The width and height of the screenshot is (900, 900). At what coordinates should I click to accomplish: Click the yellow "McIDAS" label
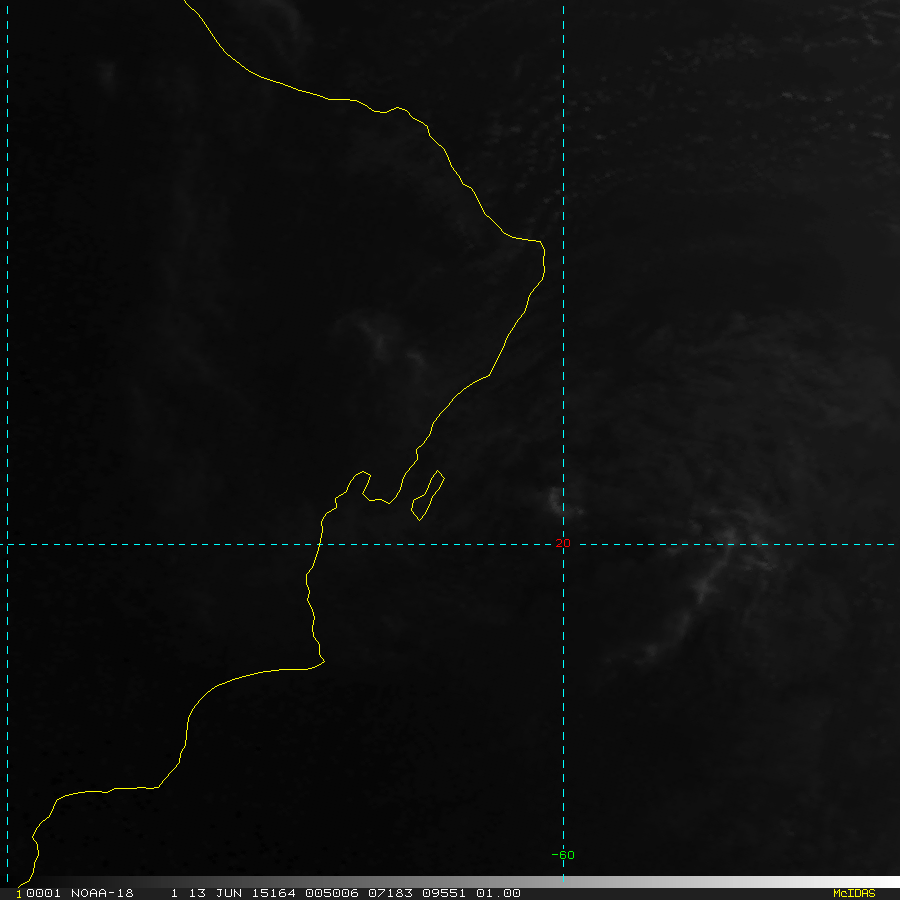point(854,893)
